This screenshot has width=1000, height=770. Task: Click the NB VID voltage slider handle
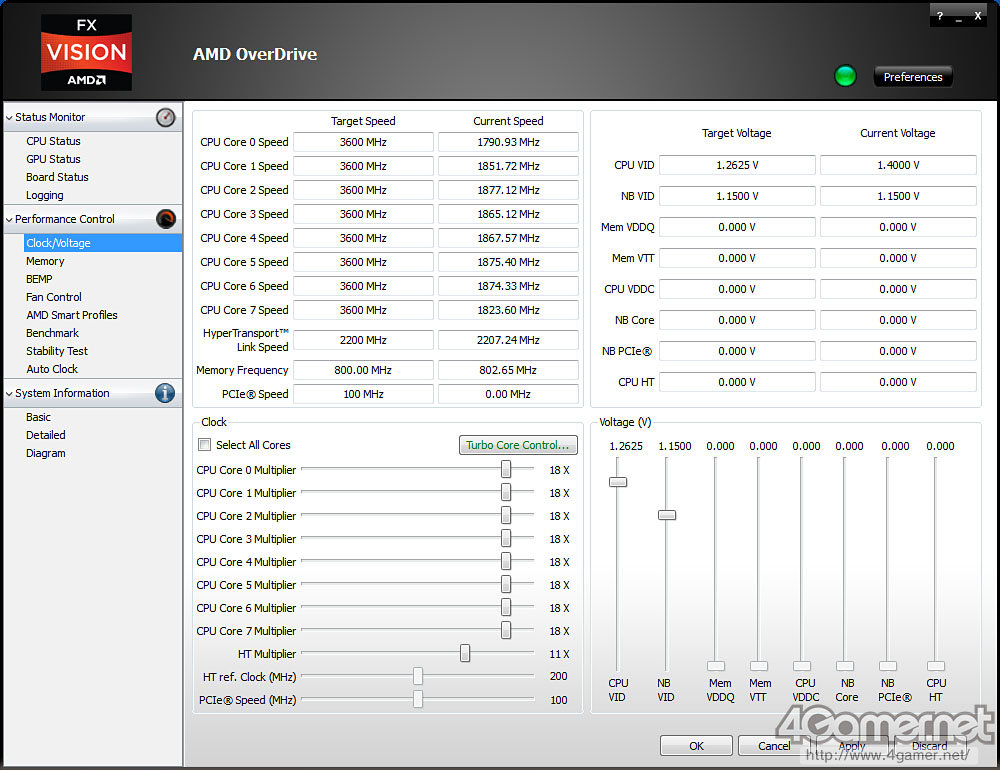coord(667,515)
